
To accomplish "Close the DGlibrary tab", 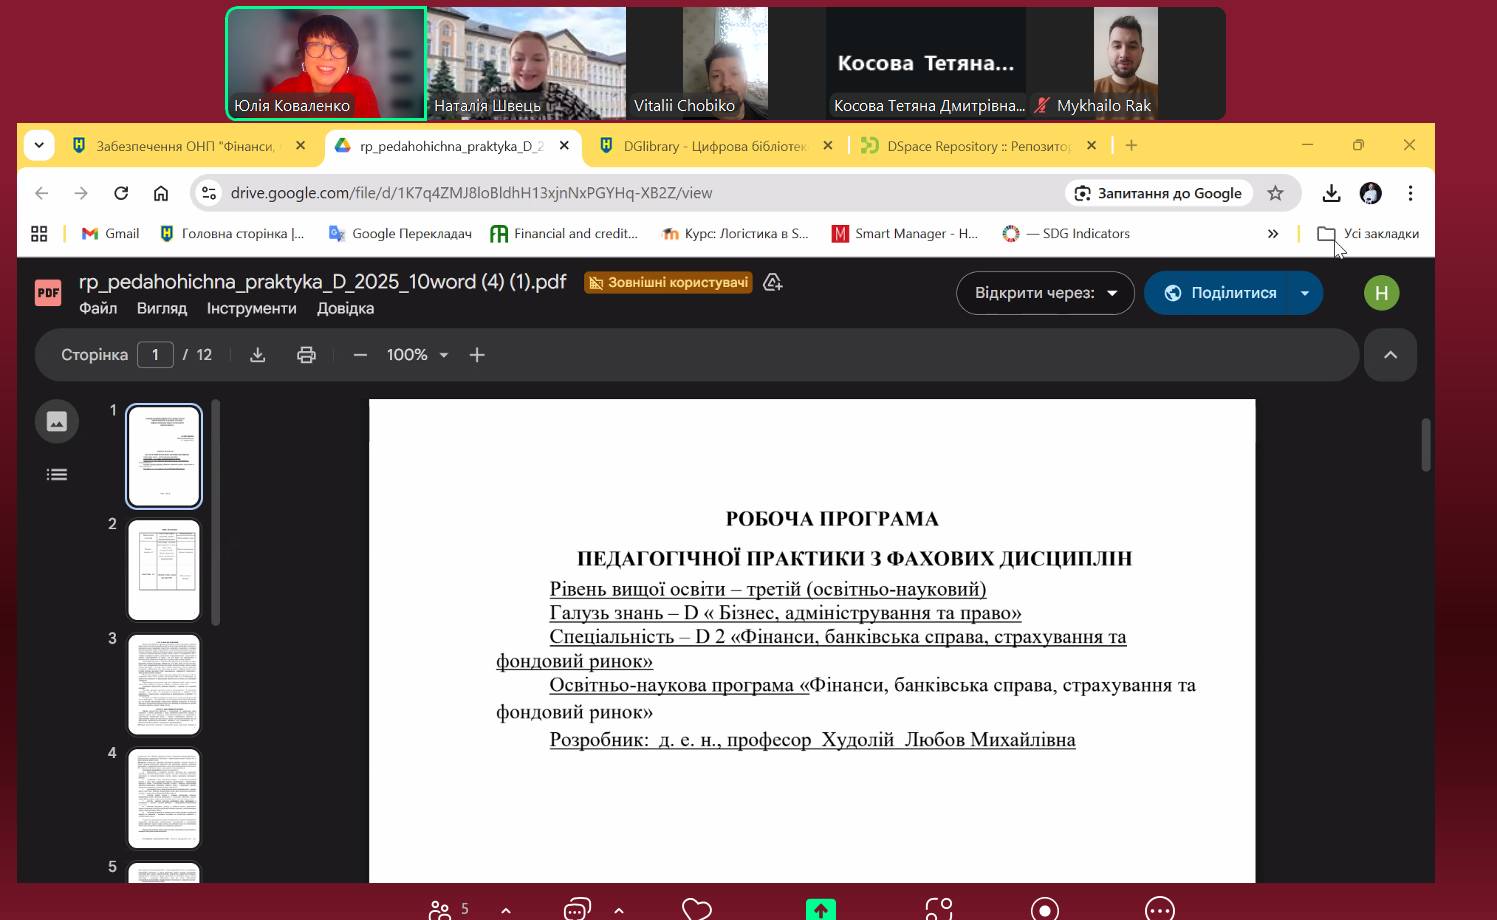I will pos(828,145).
